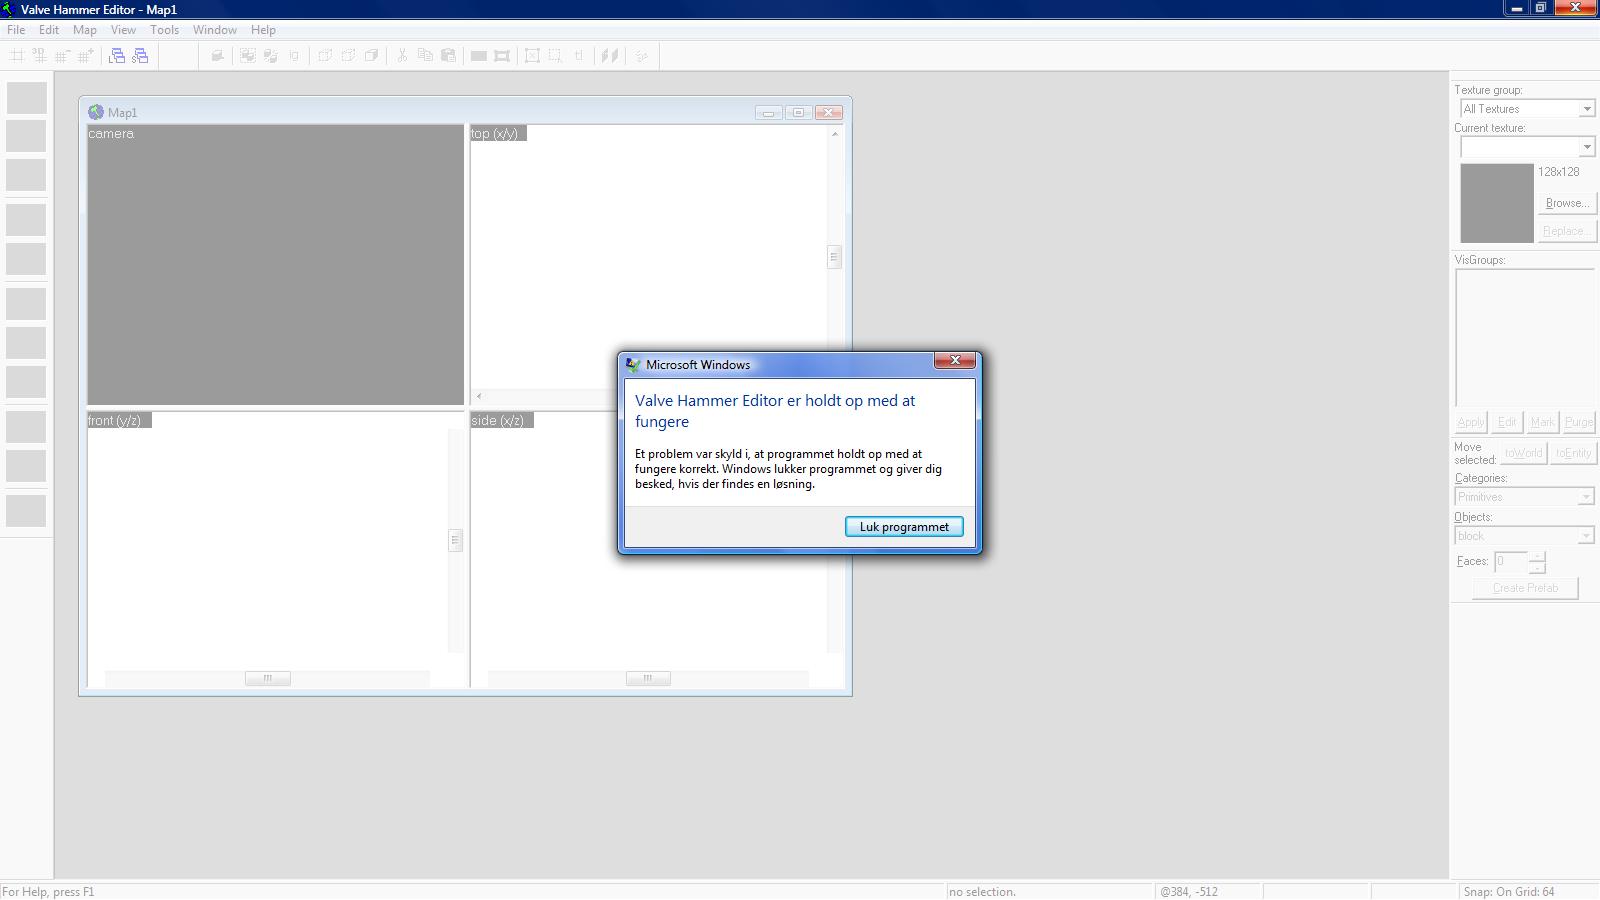Screen dimensions: 1600x900
Task: Click the larger grid size icon
Action: [86, 56]
